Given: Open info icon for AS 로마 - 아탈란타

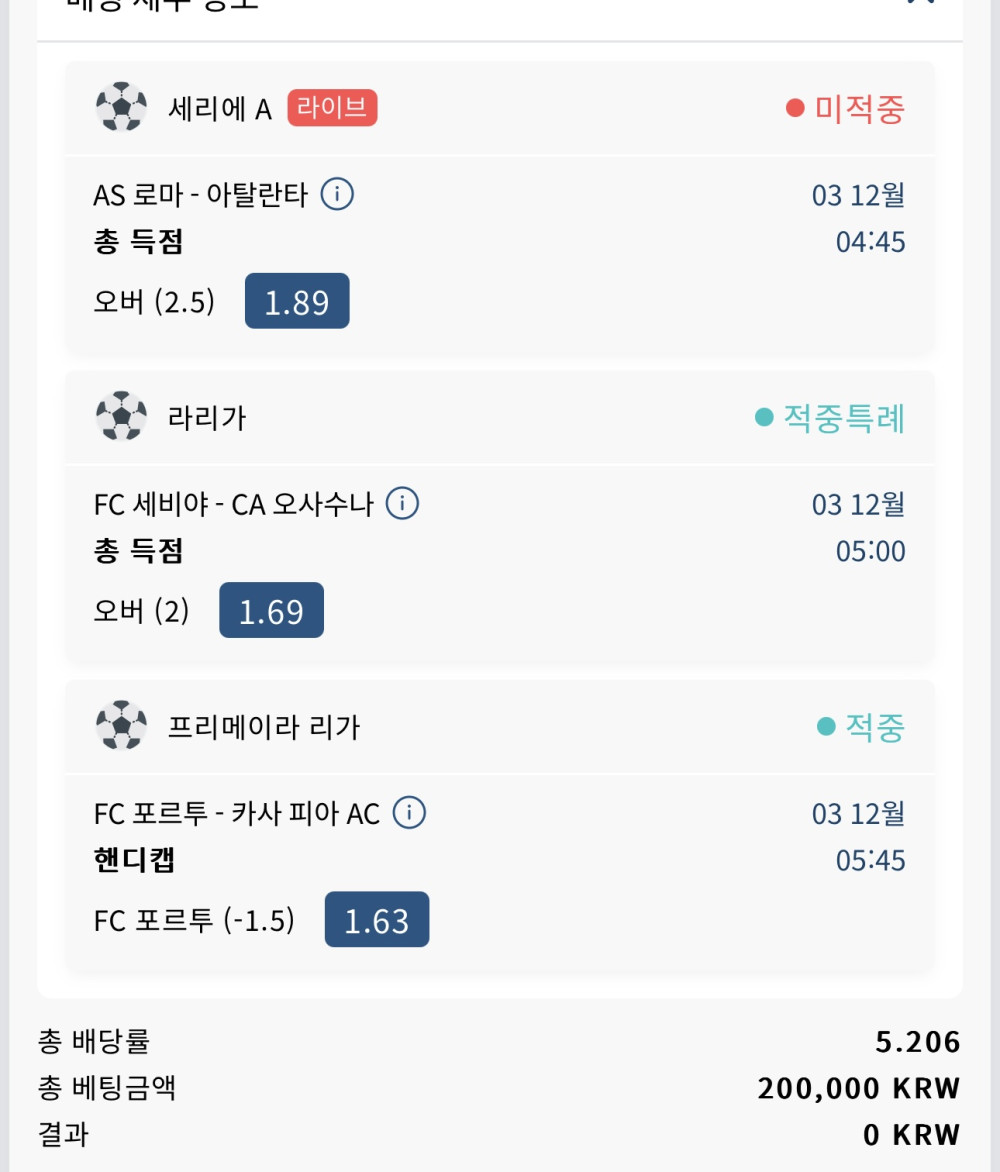Looking at the screenshot, I should [337, 194].
